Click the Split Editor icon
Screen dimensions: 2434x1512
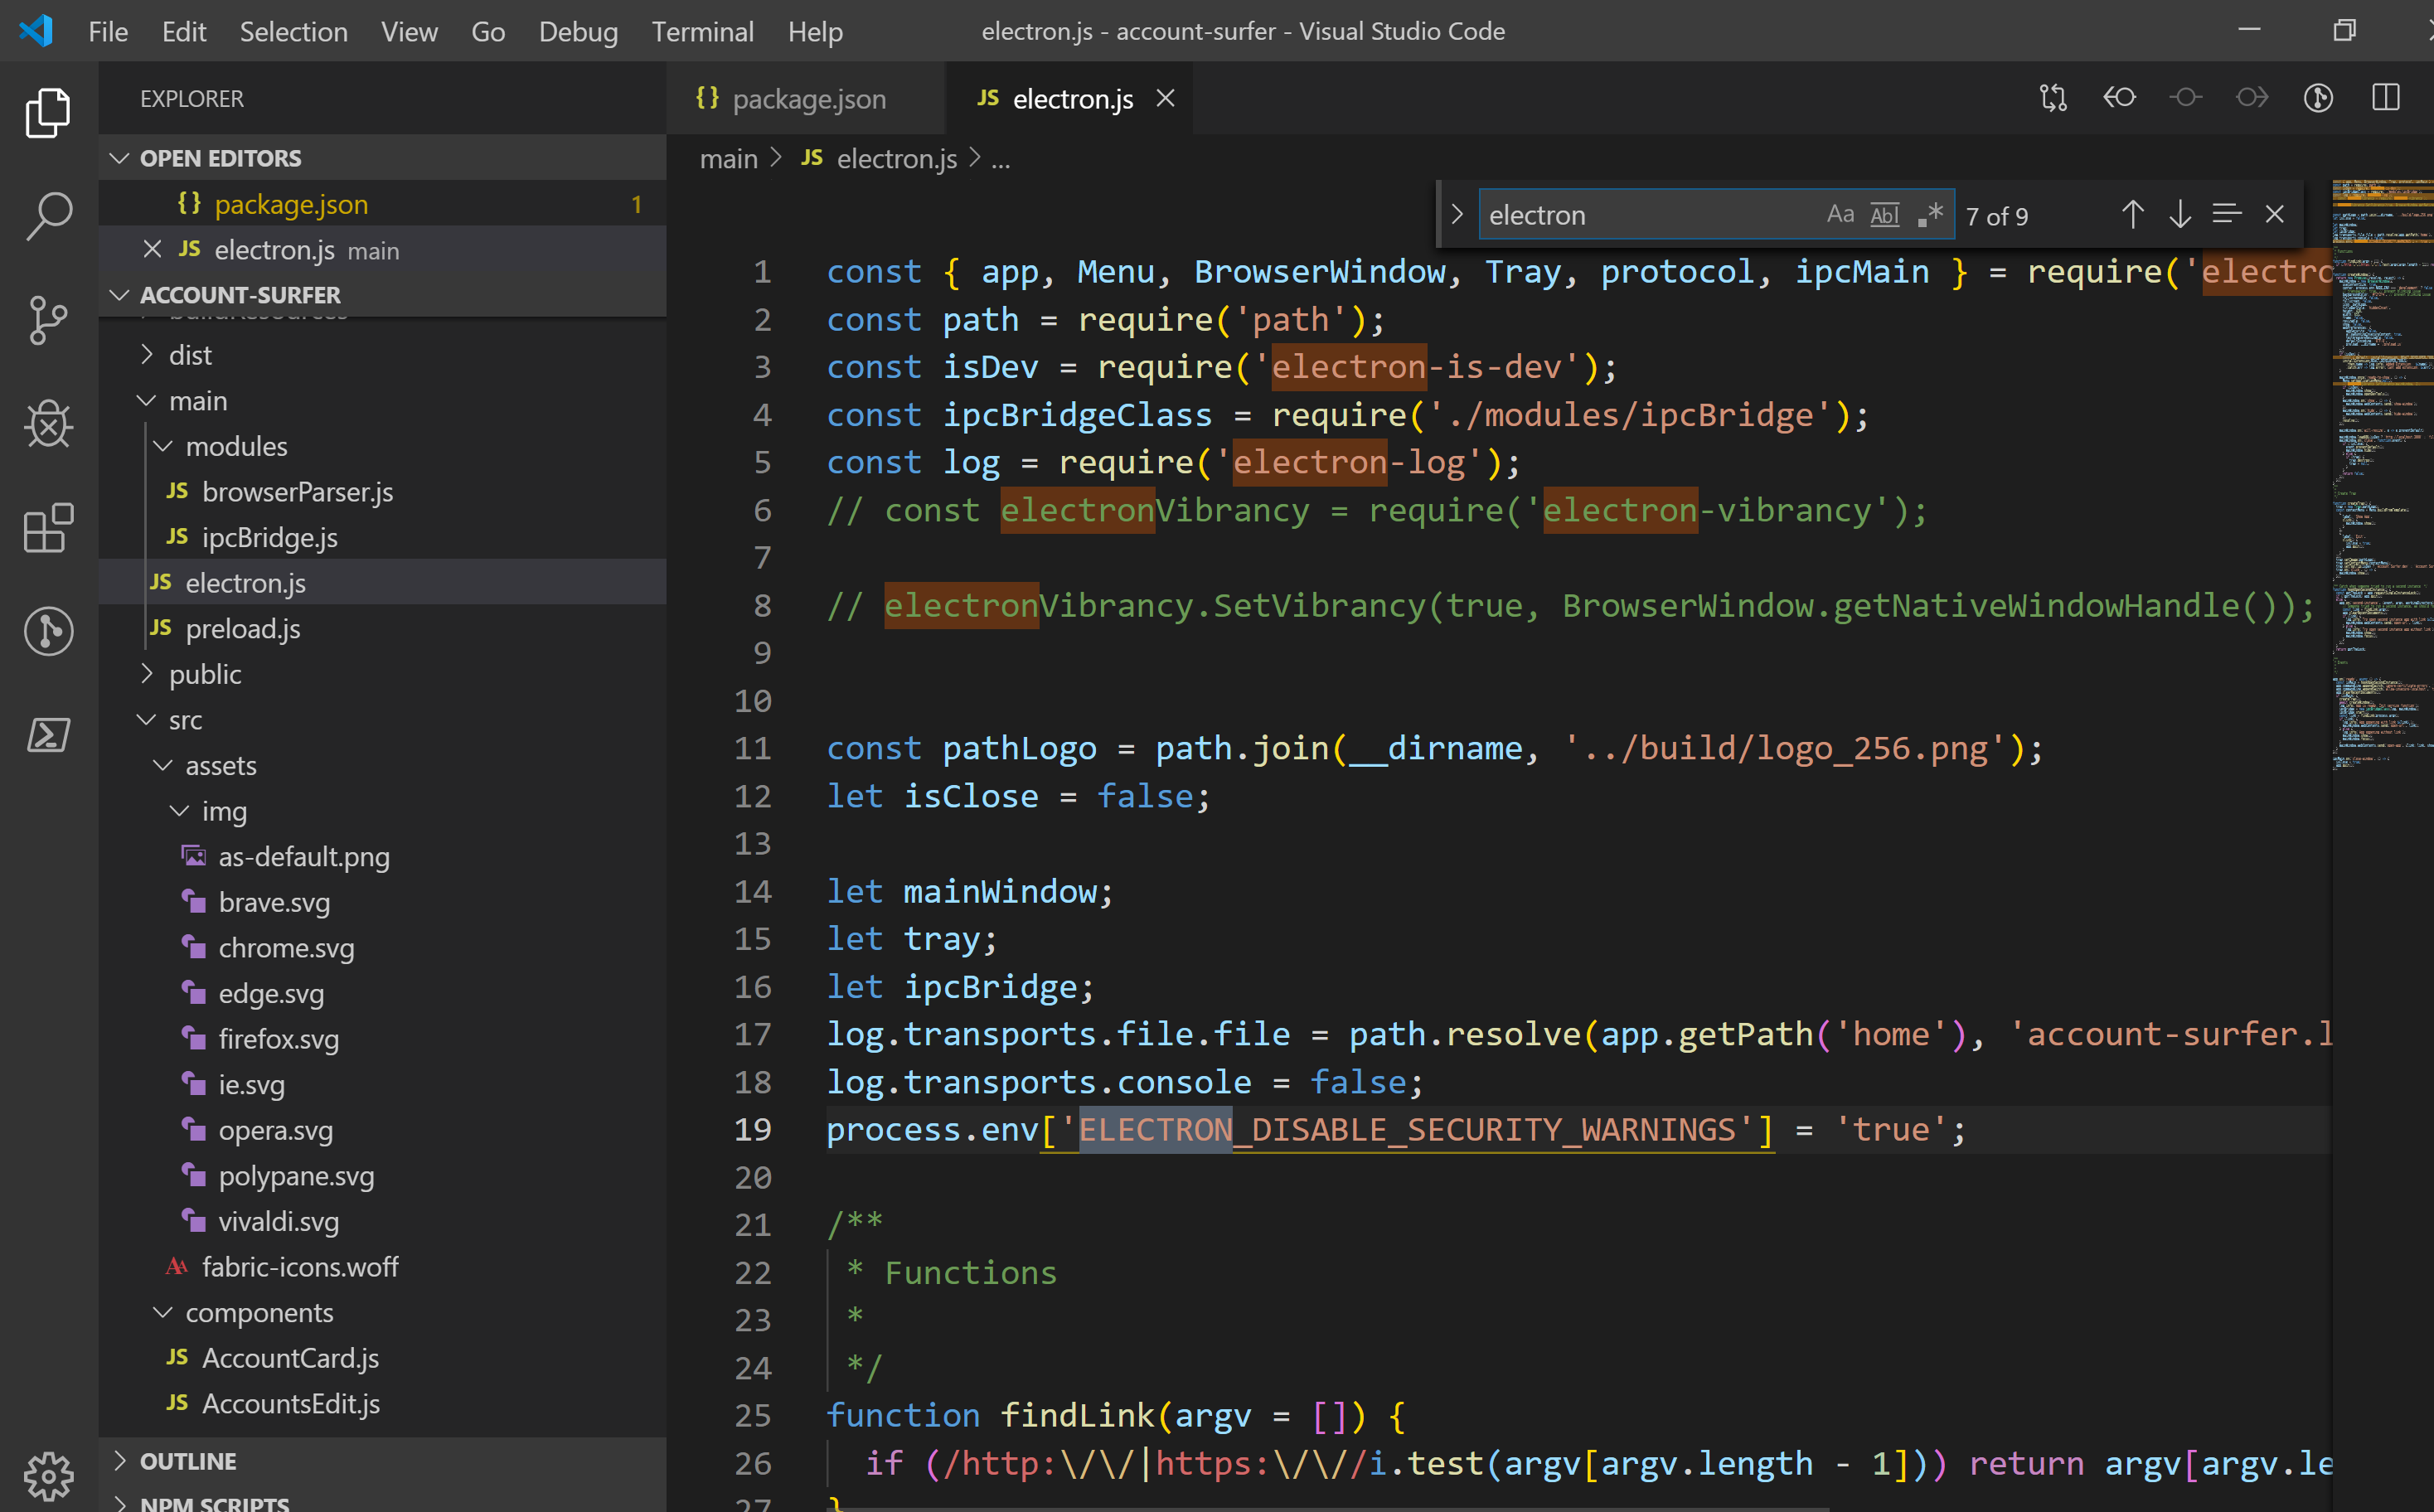click(2385, 98)
